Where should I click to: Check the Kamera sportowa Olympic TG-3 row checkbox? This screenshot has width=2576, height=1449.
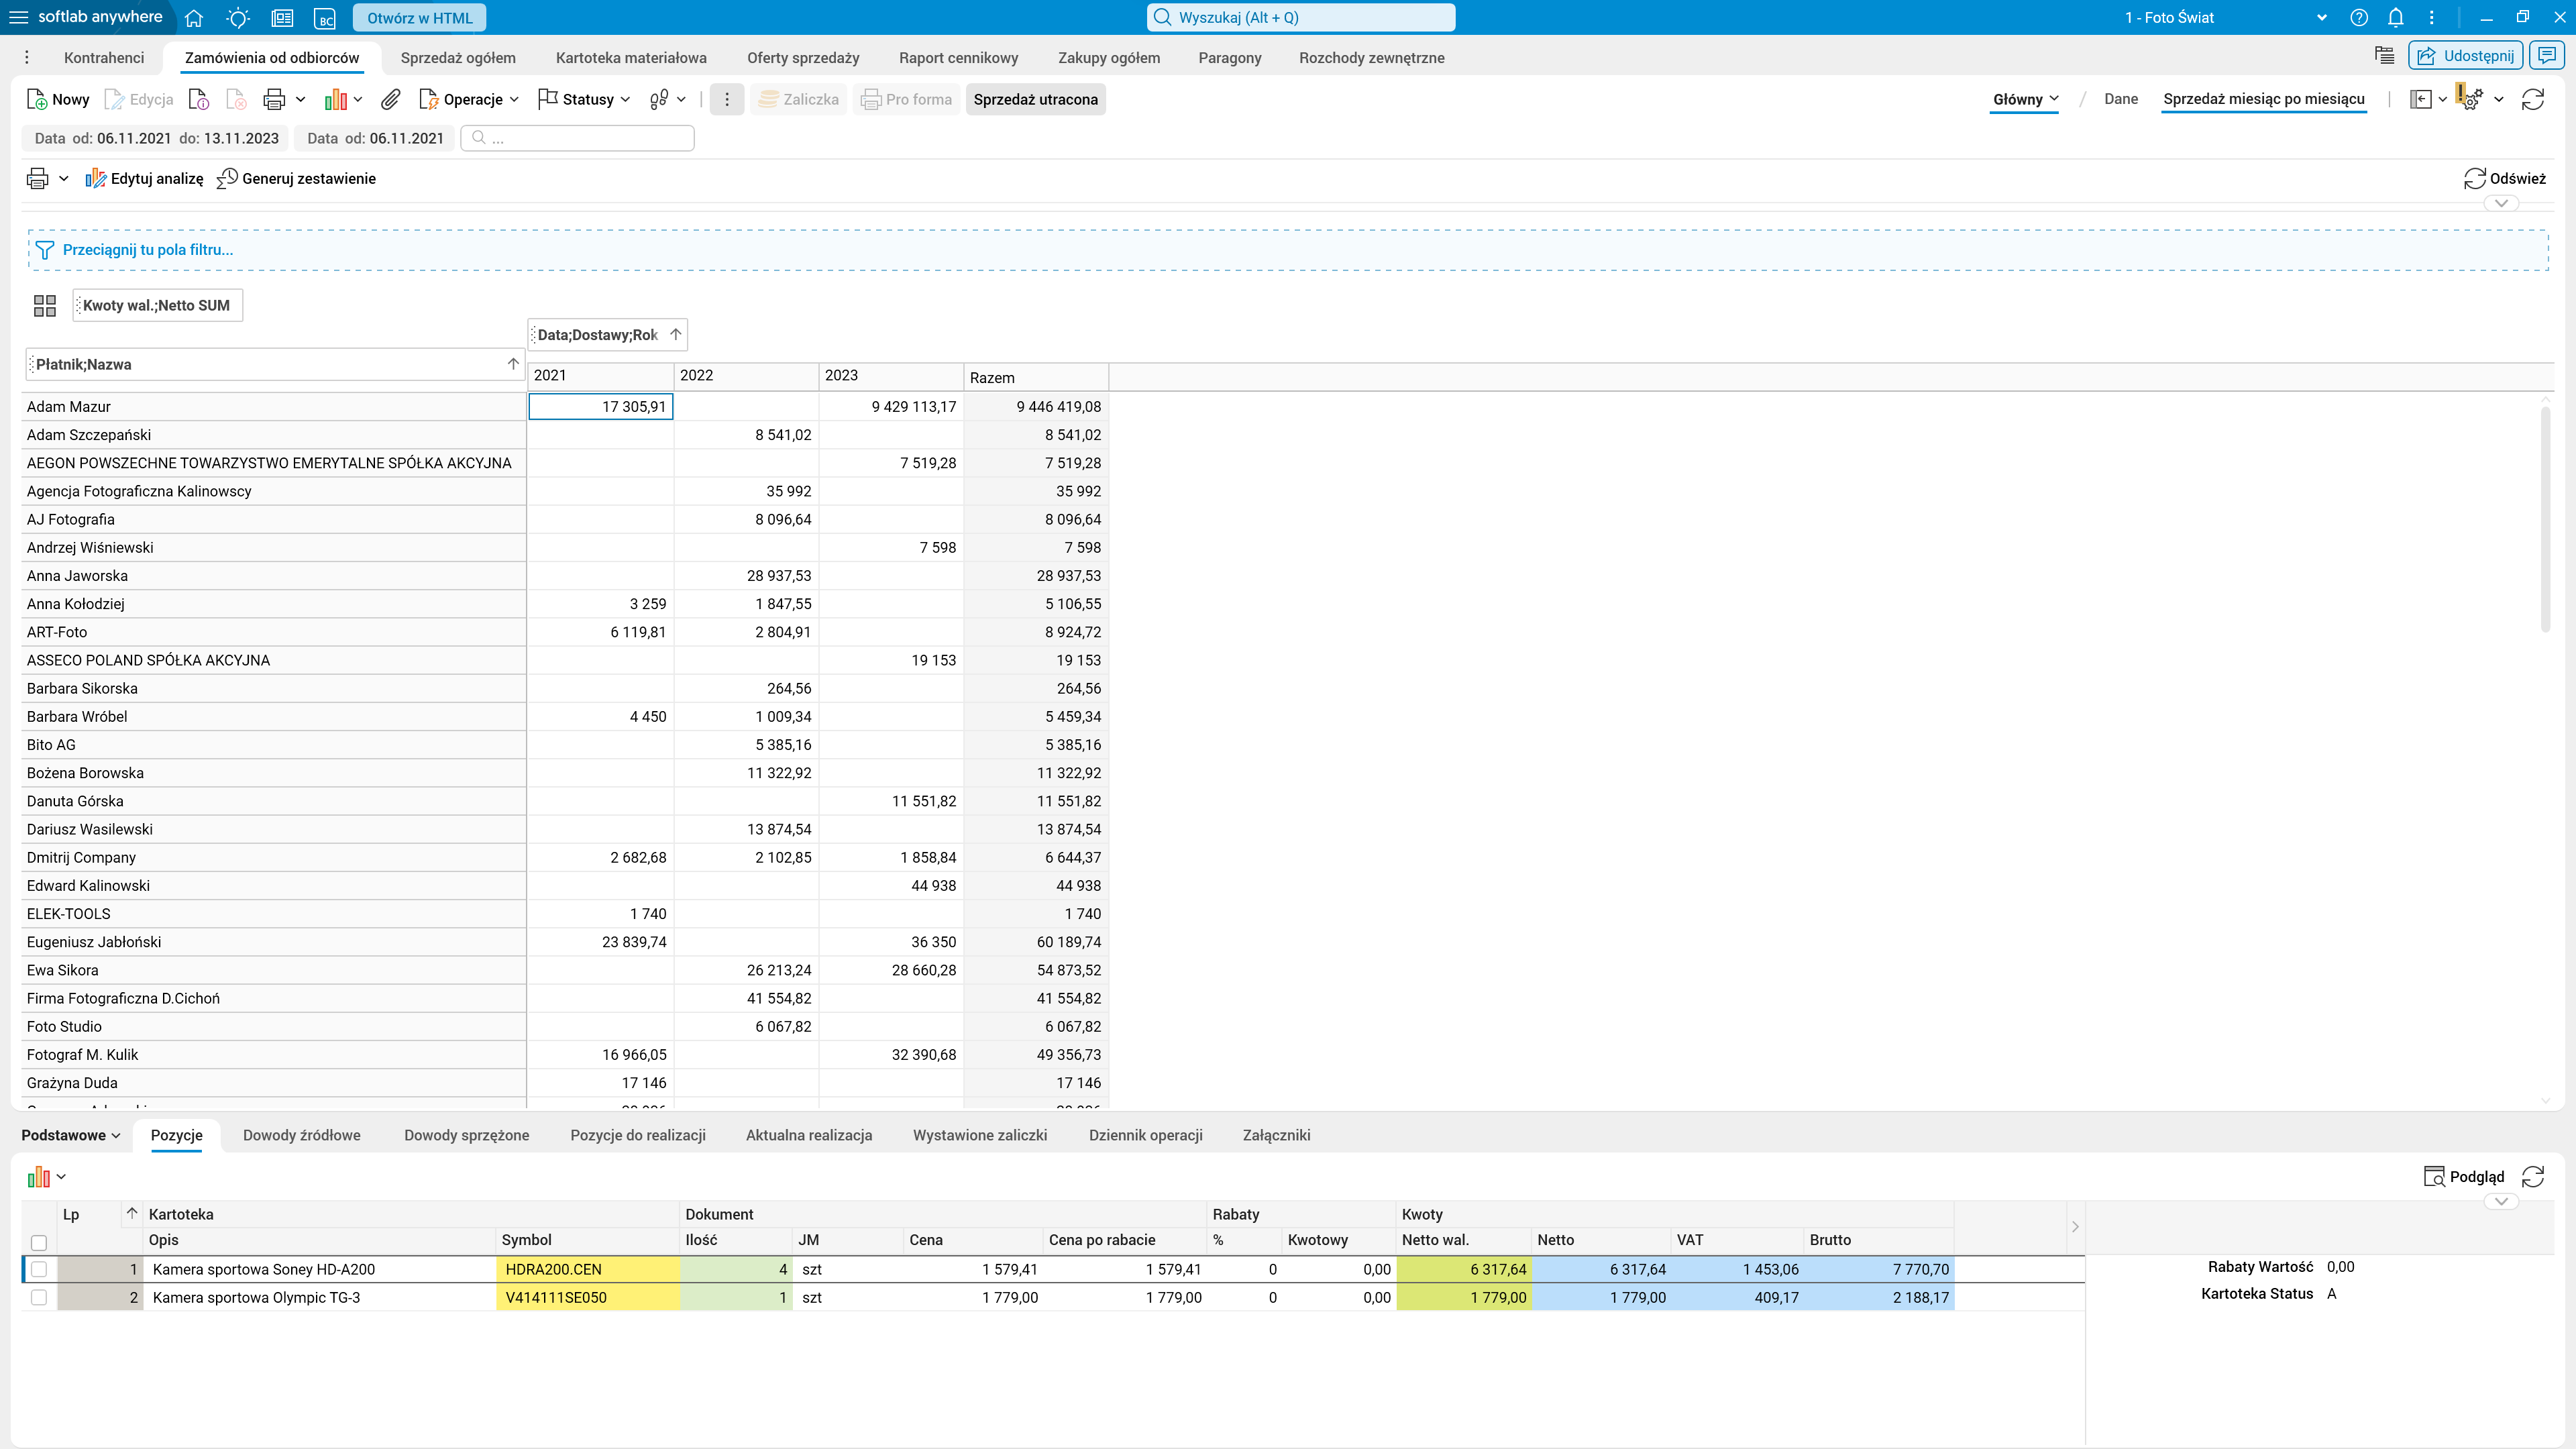coord(39,1297)
